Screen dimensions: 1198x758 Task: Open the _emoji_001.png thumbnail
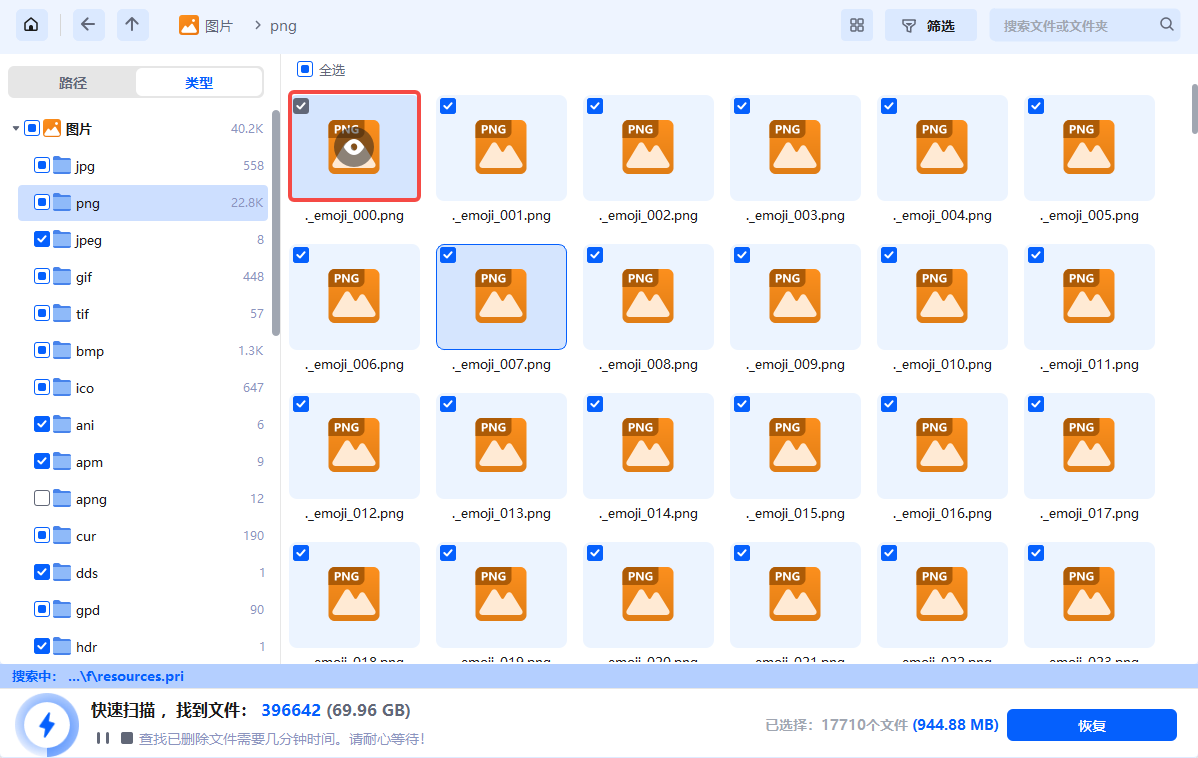[501, 147]
